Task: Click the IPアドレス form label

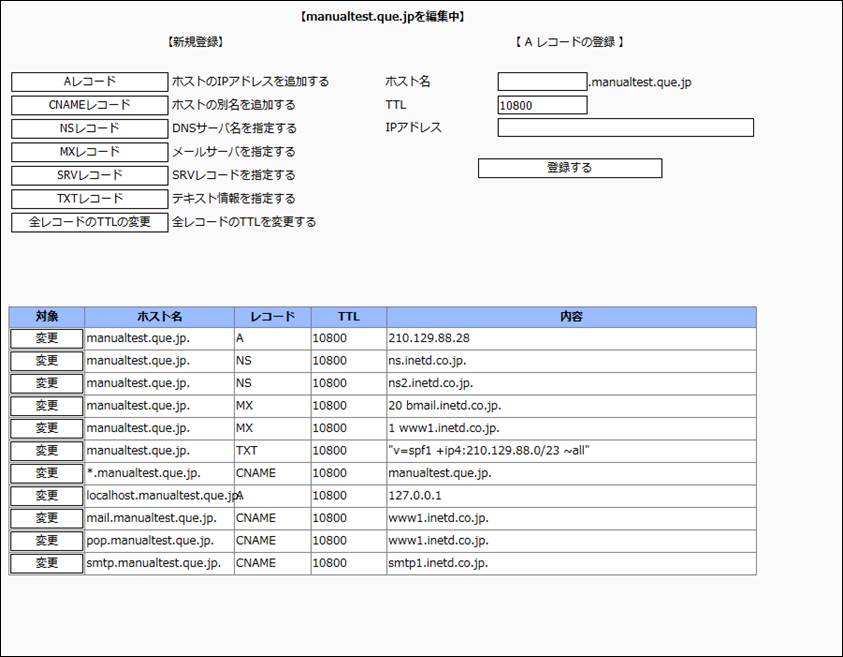Action: click(413, 127)
